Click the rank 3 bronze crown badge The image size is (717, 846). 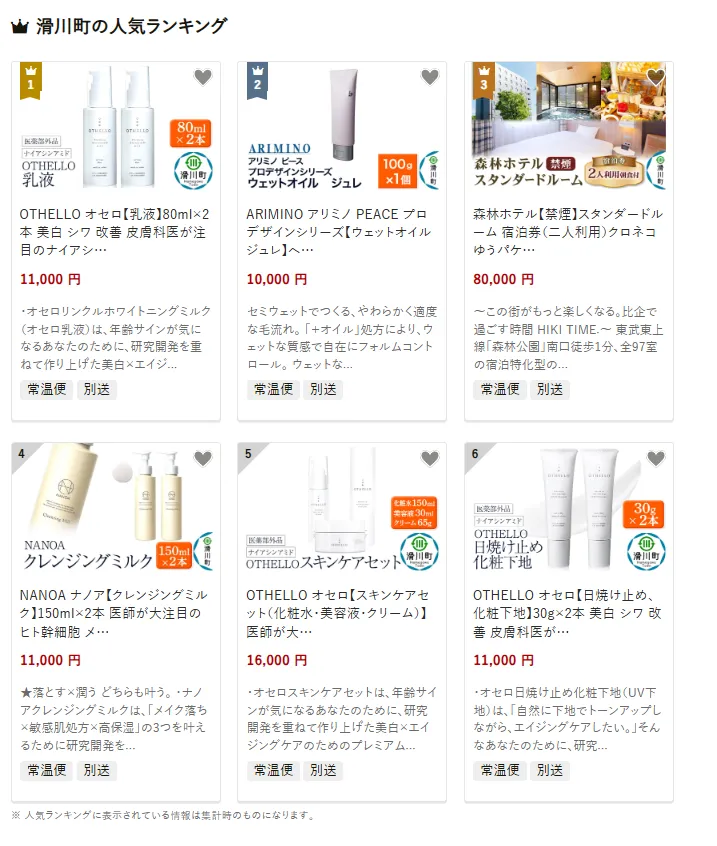tap(483, 81)
